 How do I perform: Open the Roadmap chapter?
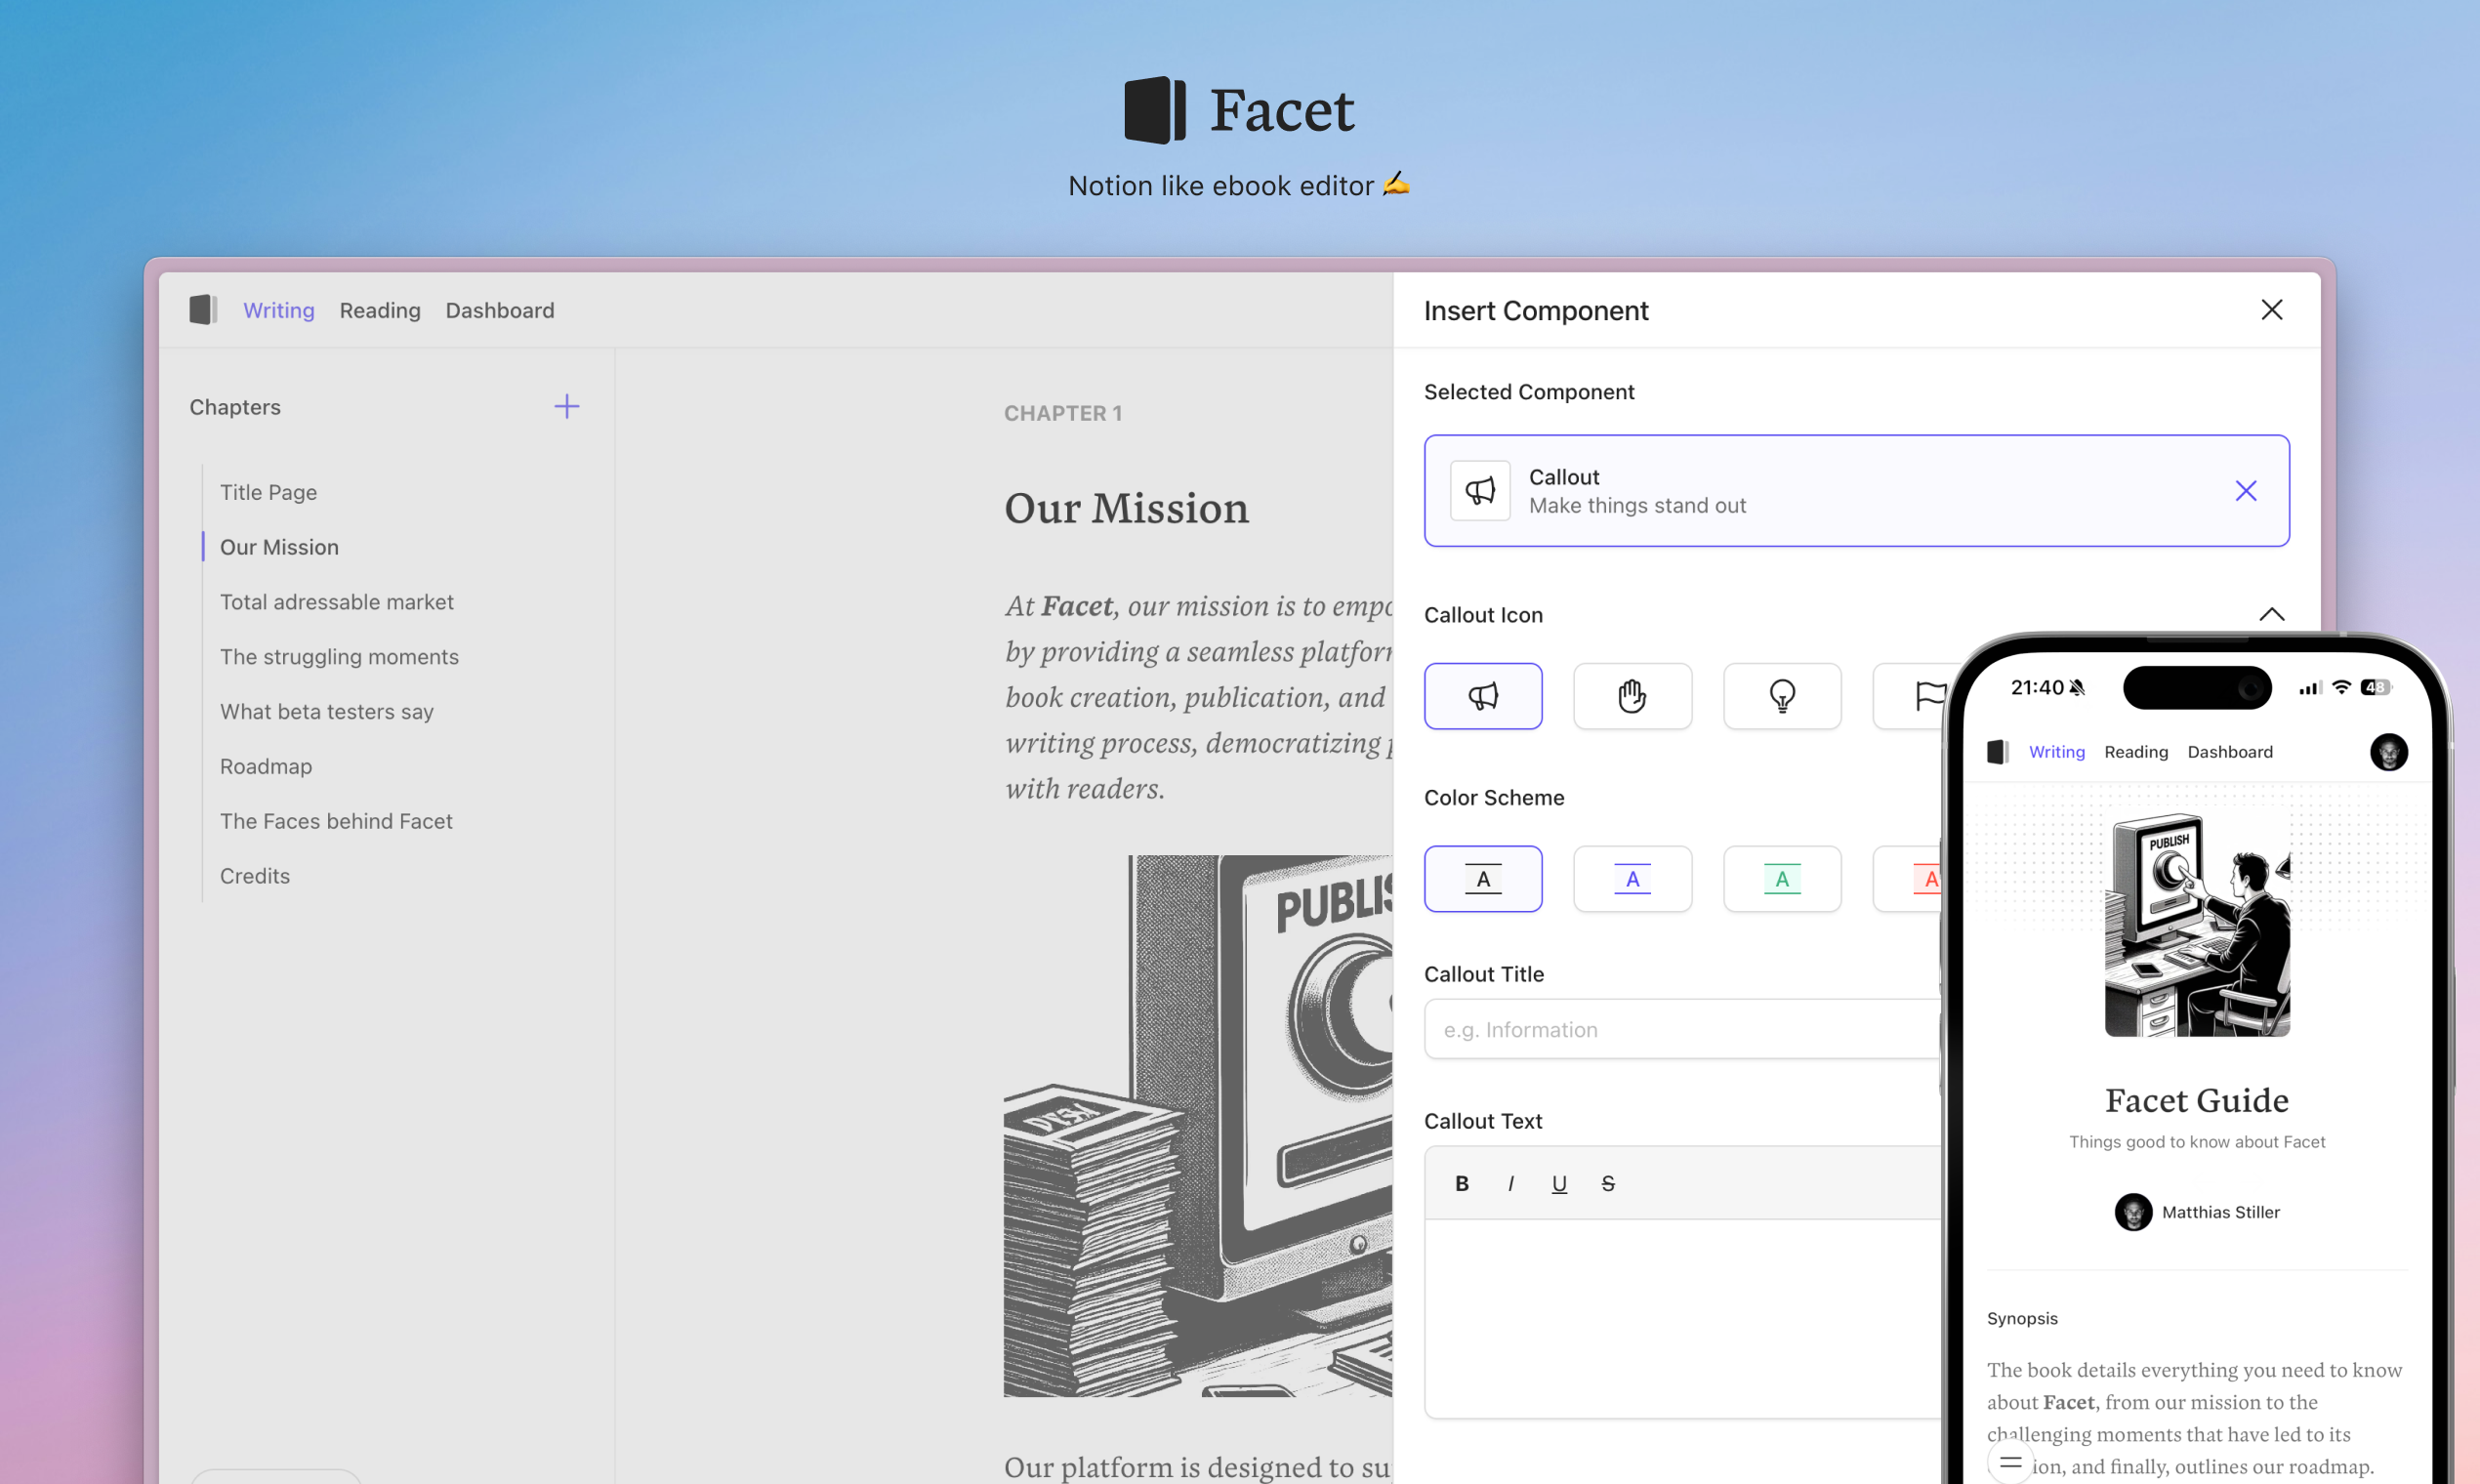point(266,766)
